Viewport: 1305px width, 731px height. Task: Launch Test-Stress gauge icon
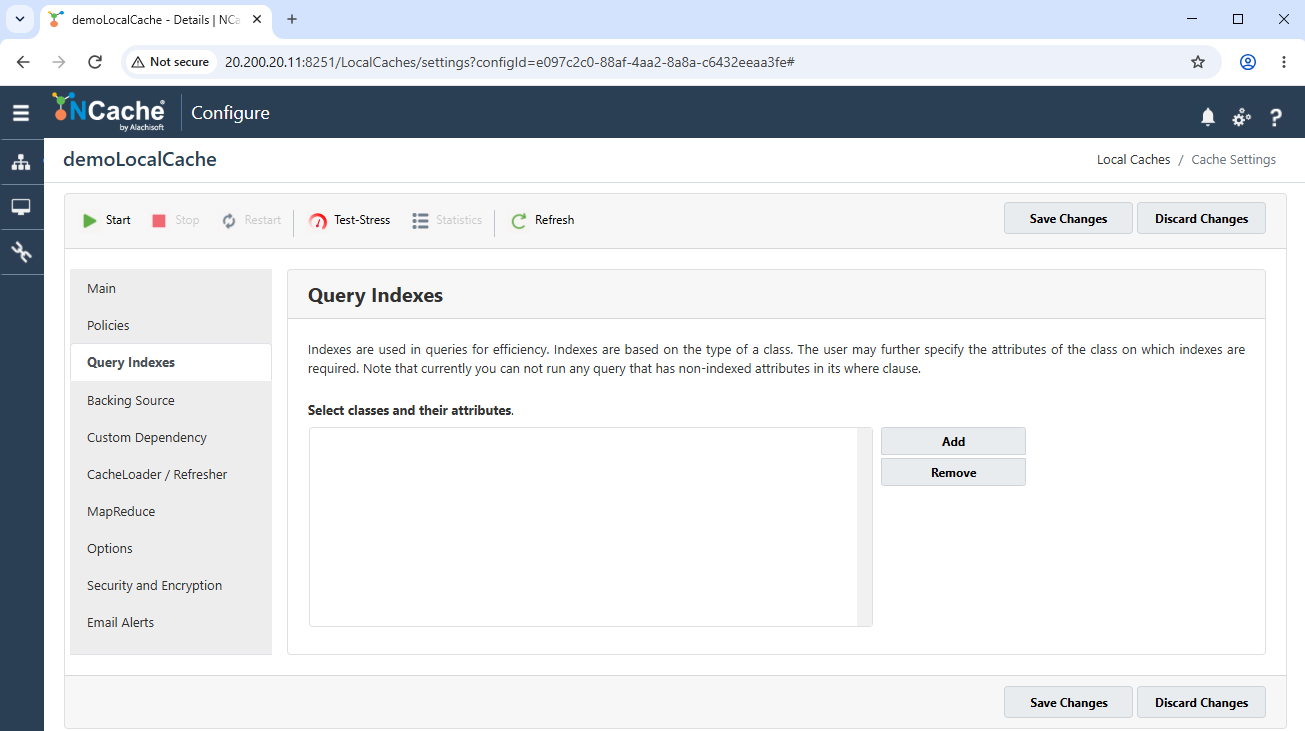pos(318,221)
